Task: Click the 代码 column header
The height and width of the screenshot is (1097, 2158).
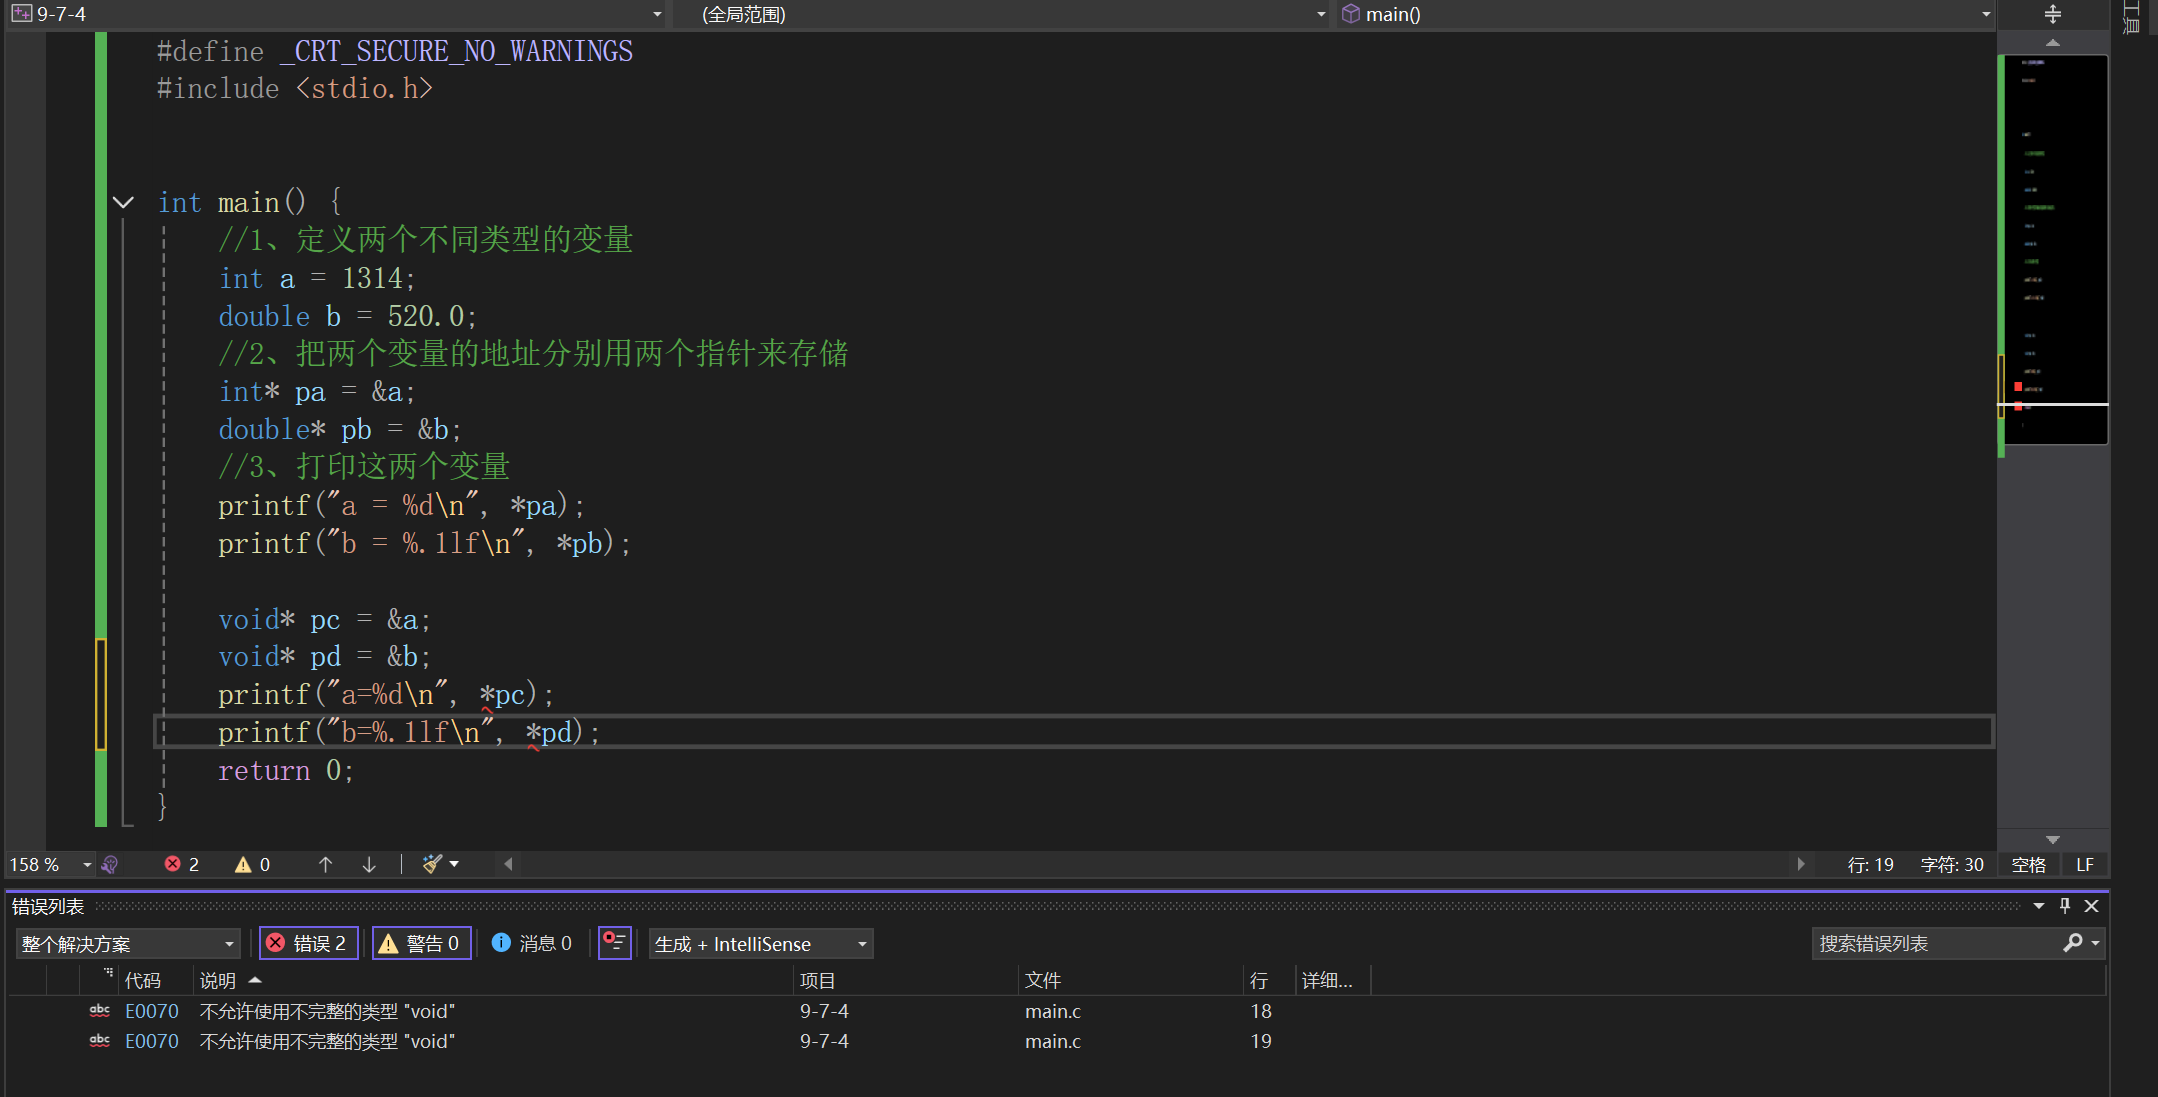Action: click(142, 981)
